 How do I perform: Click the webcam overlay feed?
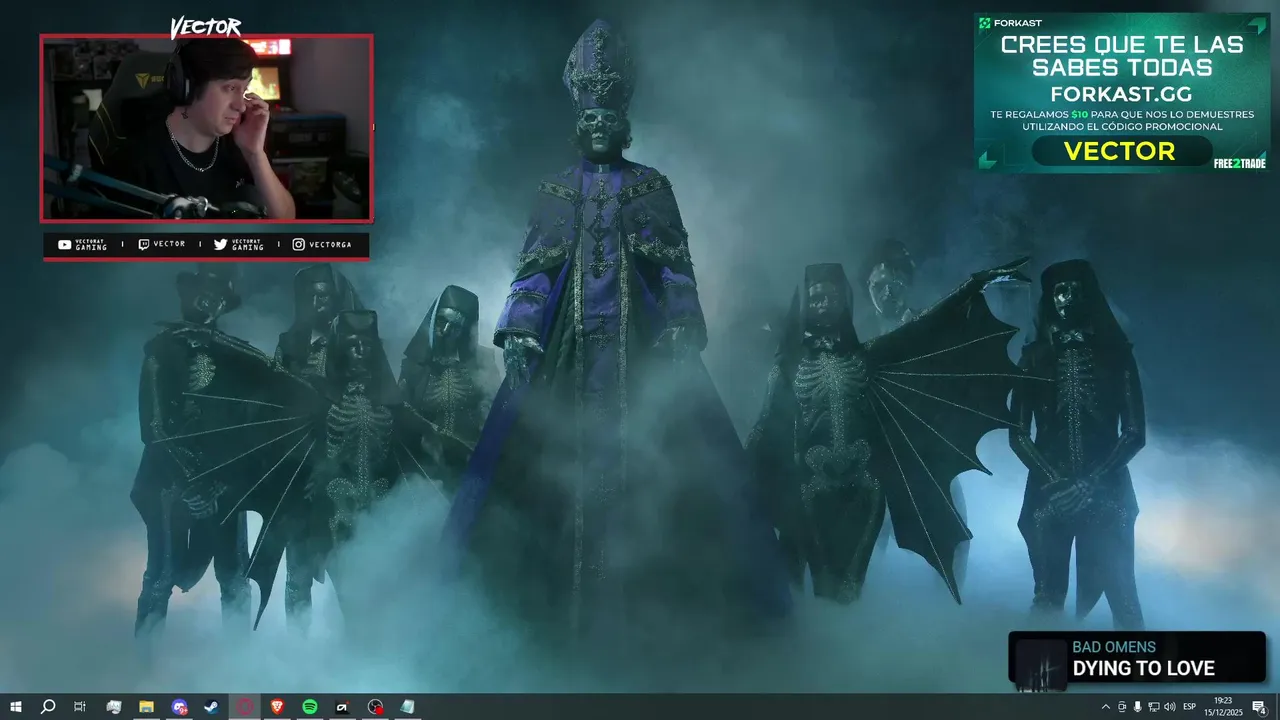coord(207,128)
